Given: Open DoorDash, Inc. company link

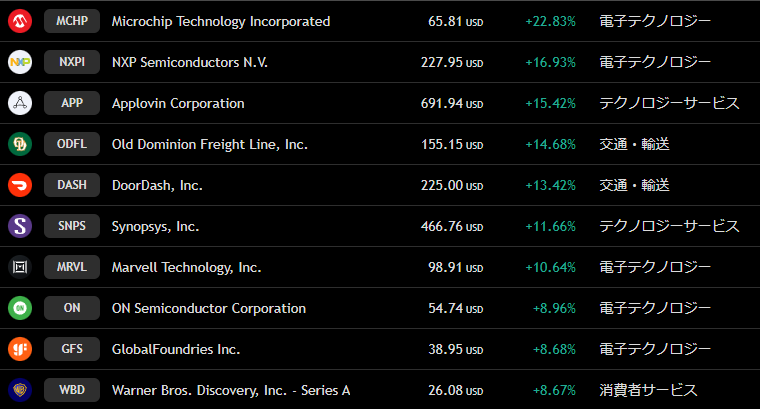Looking at the screenshot, I should (x=157, y=185).
